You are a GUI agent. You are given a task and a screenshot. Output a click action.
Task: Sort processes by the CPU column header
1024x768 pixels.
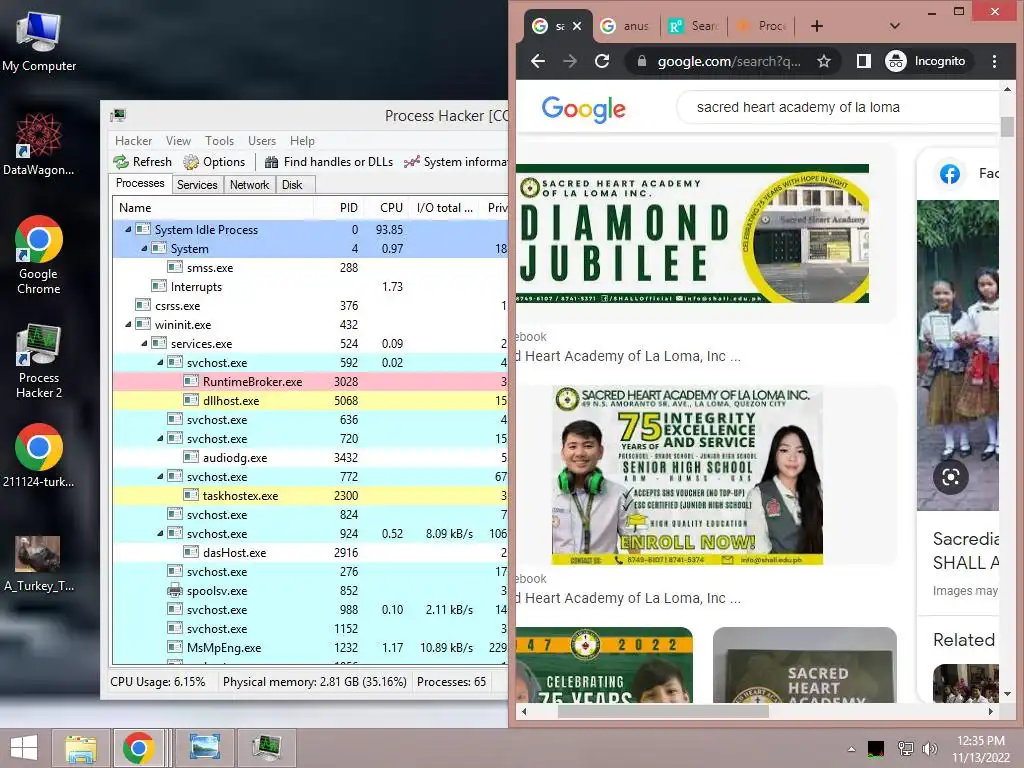[x=387, y=208]
